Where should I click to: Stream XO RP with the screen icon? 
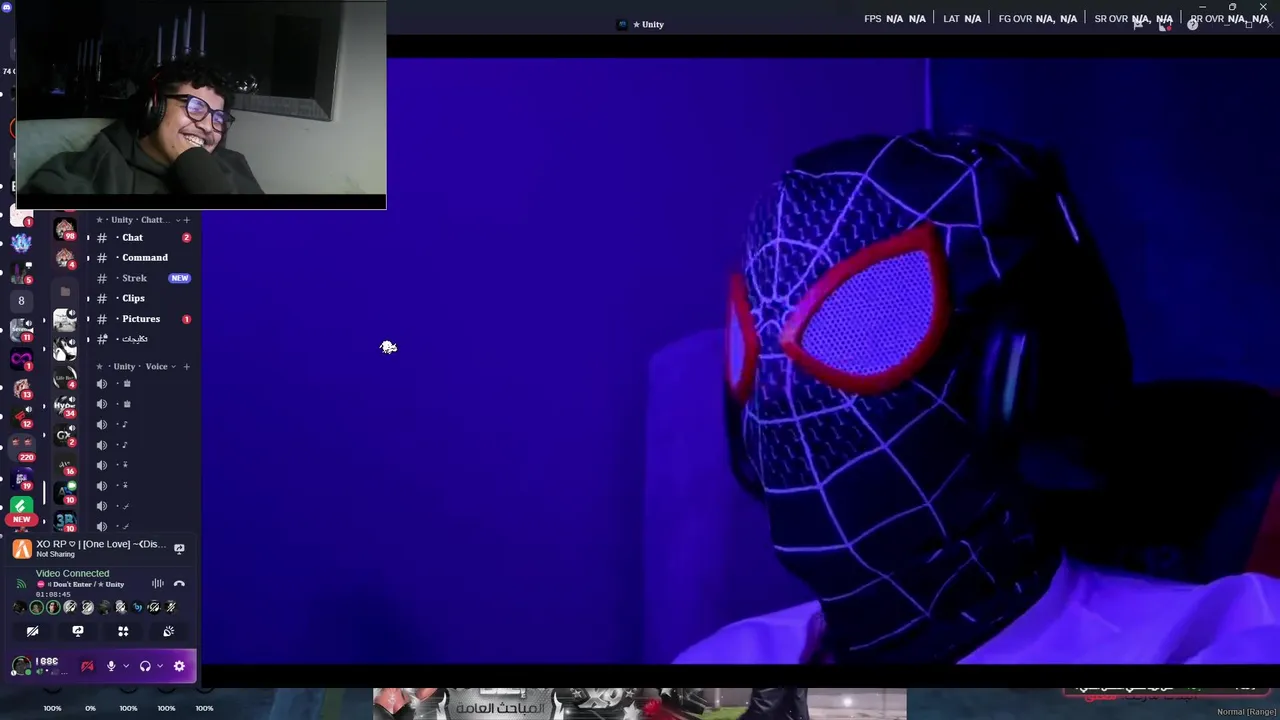179,548
